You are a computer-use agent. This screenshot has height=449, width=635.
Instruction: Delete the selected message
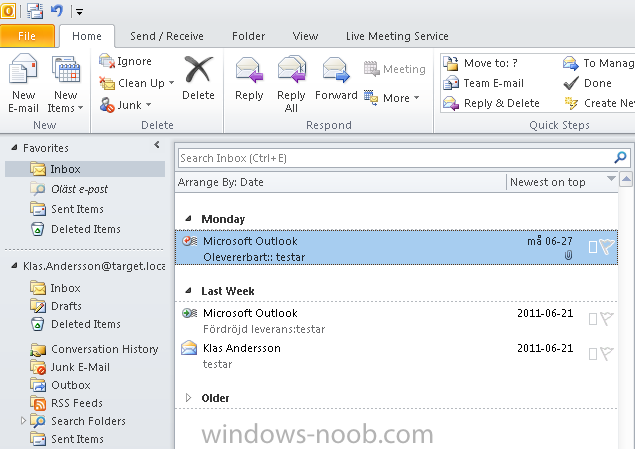198,78
